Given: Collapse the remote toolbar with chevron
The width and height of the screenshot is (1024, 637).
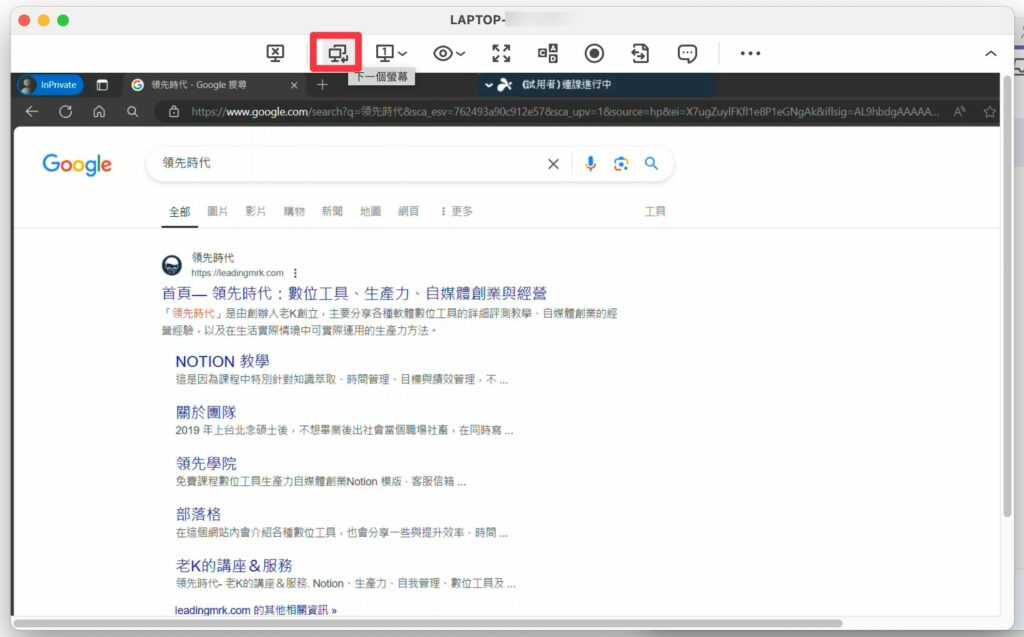Looking at the screenshot, I should click(991, 54).
